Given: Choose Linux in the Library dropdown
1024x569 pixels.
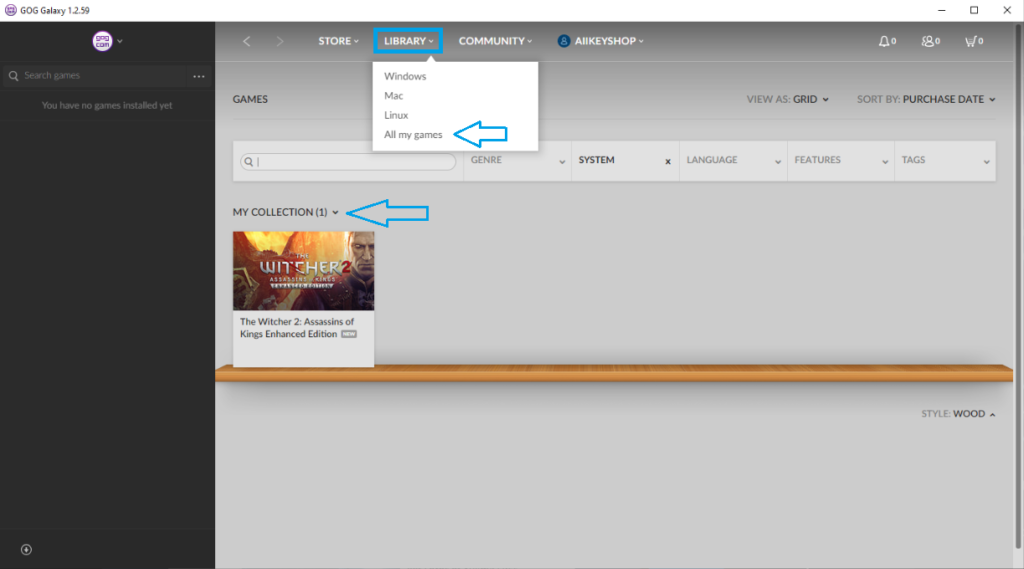Looking at the screenshot, I should coord(396,115).
